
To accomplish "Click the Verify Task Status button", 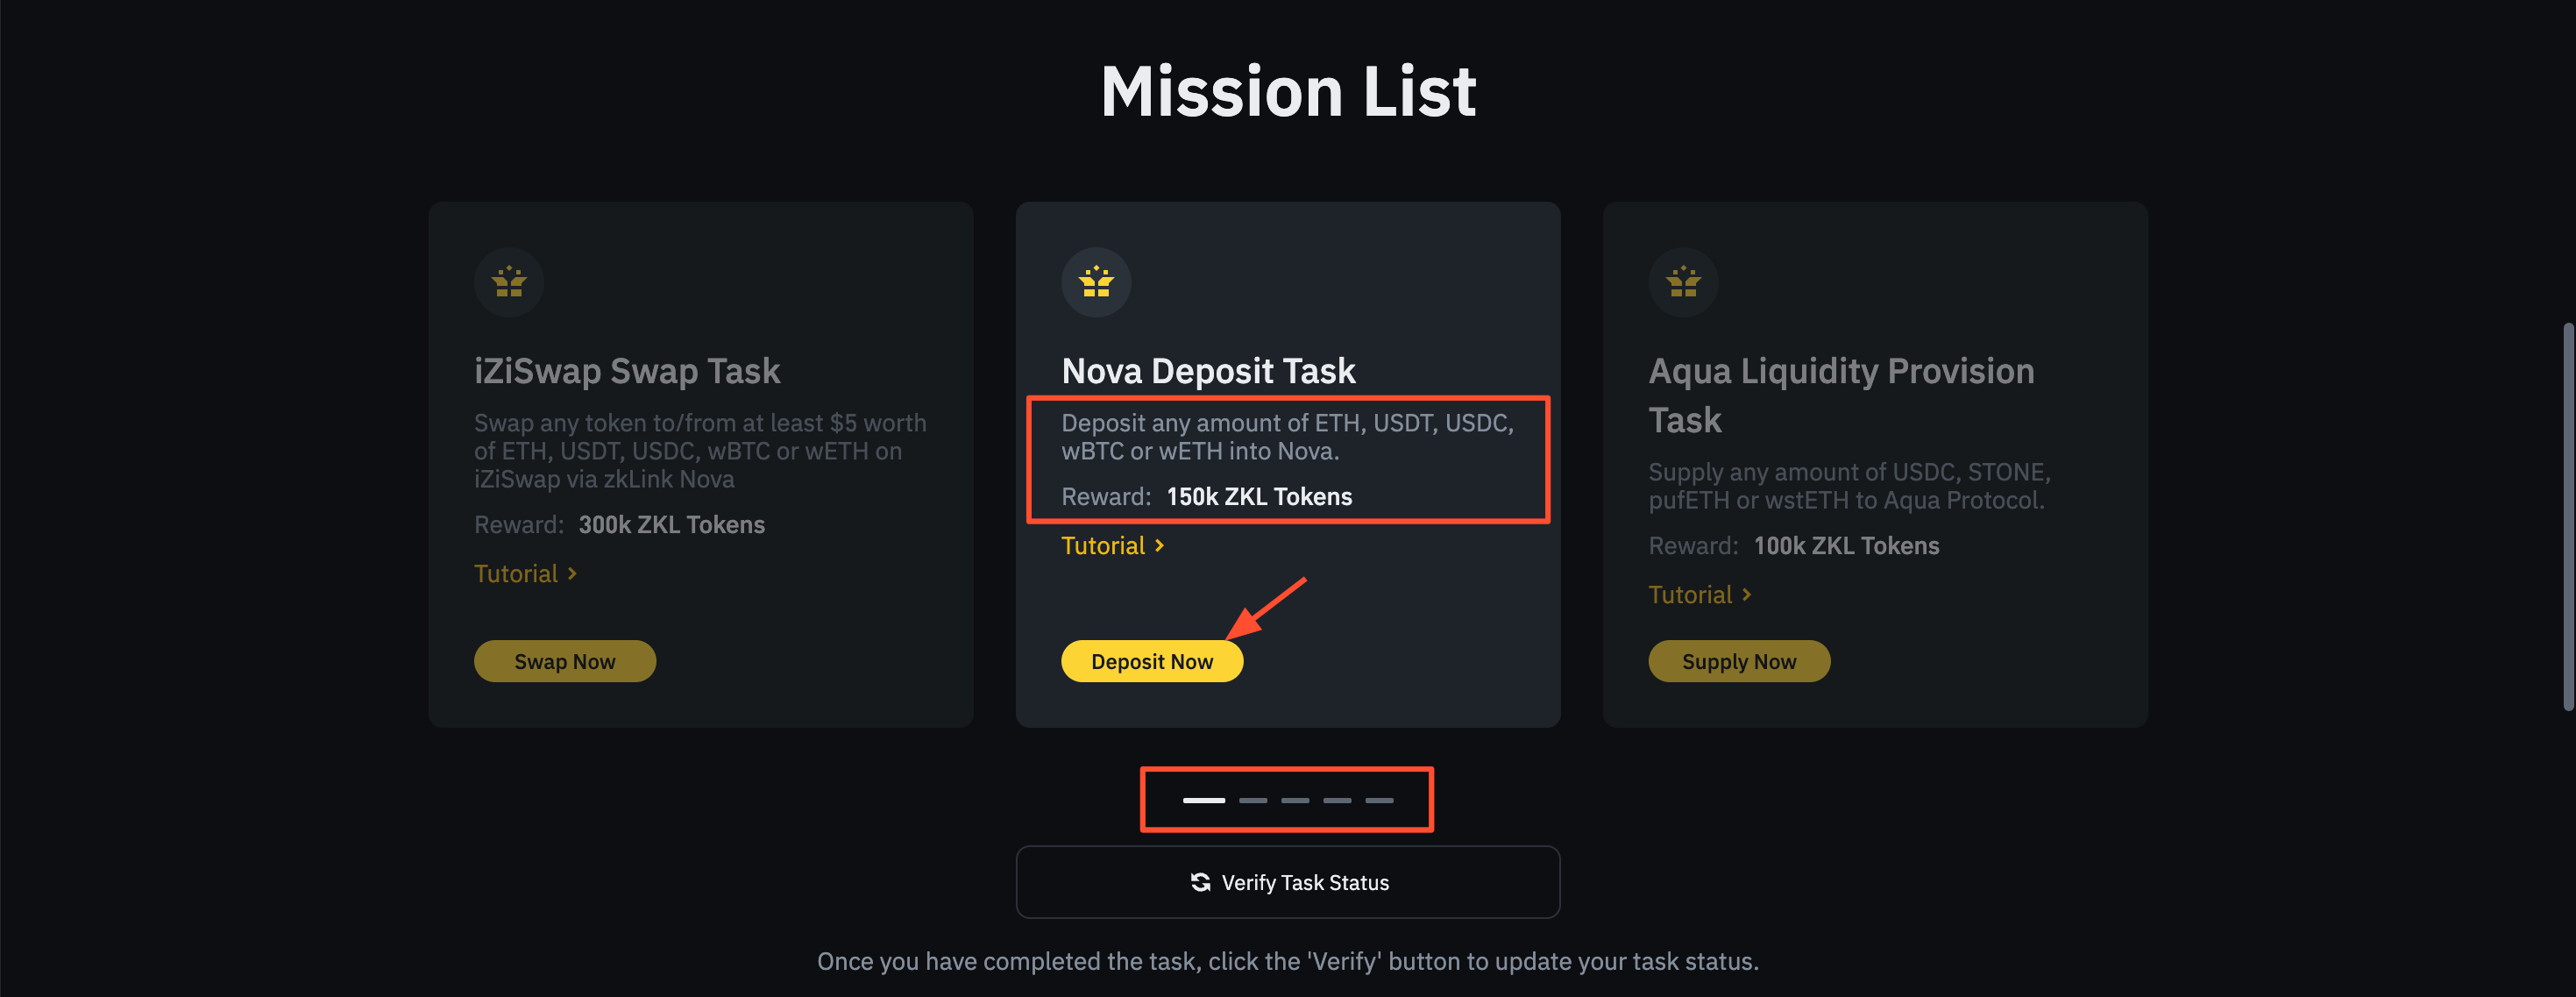I will coord(1288,882).
